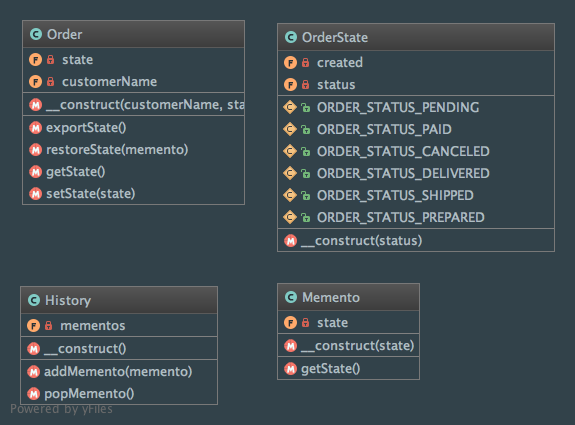Click the field icon of created
This screenshot has width=575, height=425.
pyautogui.click(x=290, y=63)
